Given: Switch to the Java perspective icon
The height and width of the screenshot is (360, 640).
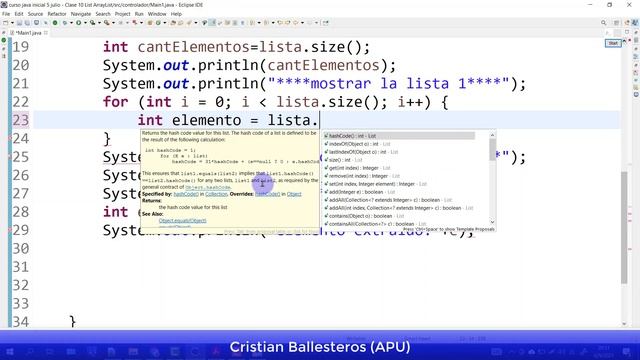Looking at the screenshot, I should [x=635, y=23].
